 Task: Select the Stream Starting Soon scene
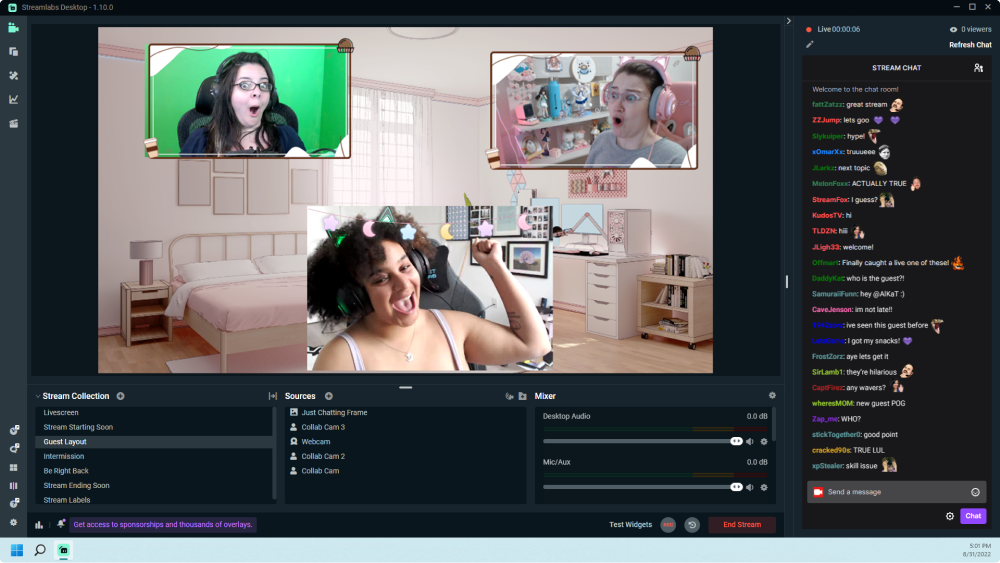pos(154,427)
